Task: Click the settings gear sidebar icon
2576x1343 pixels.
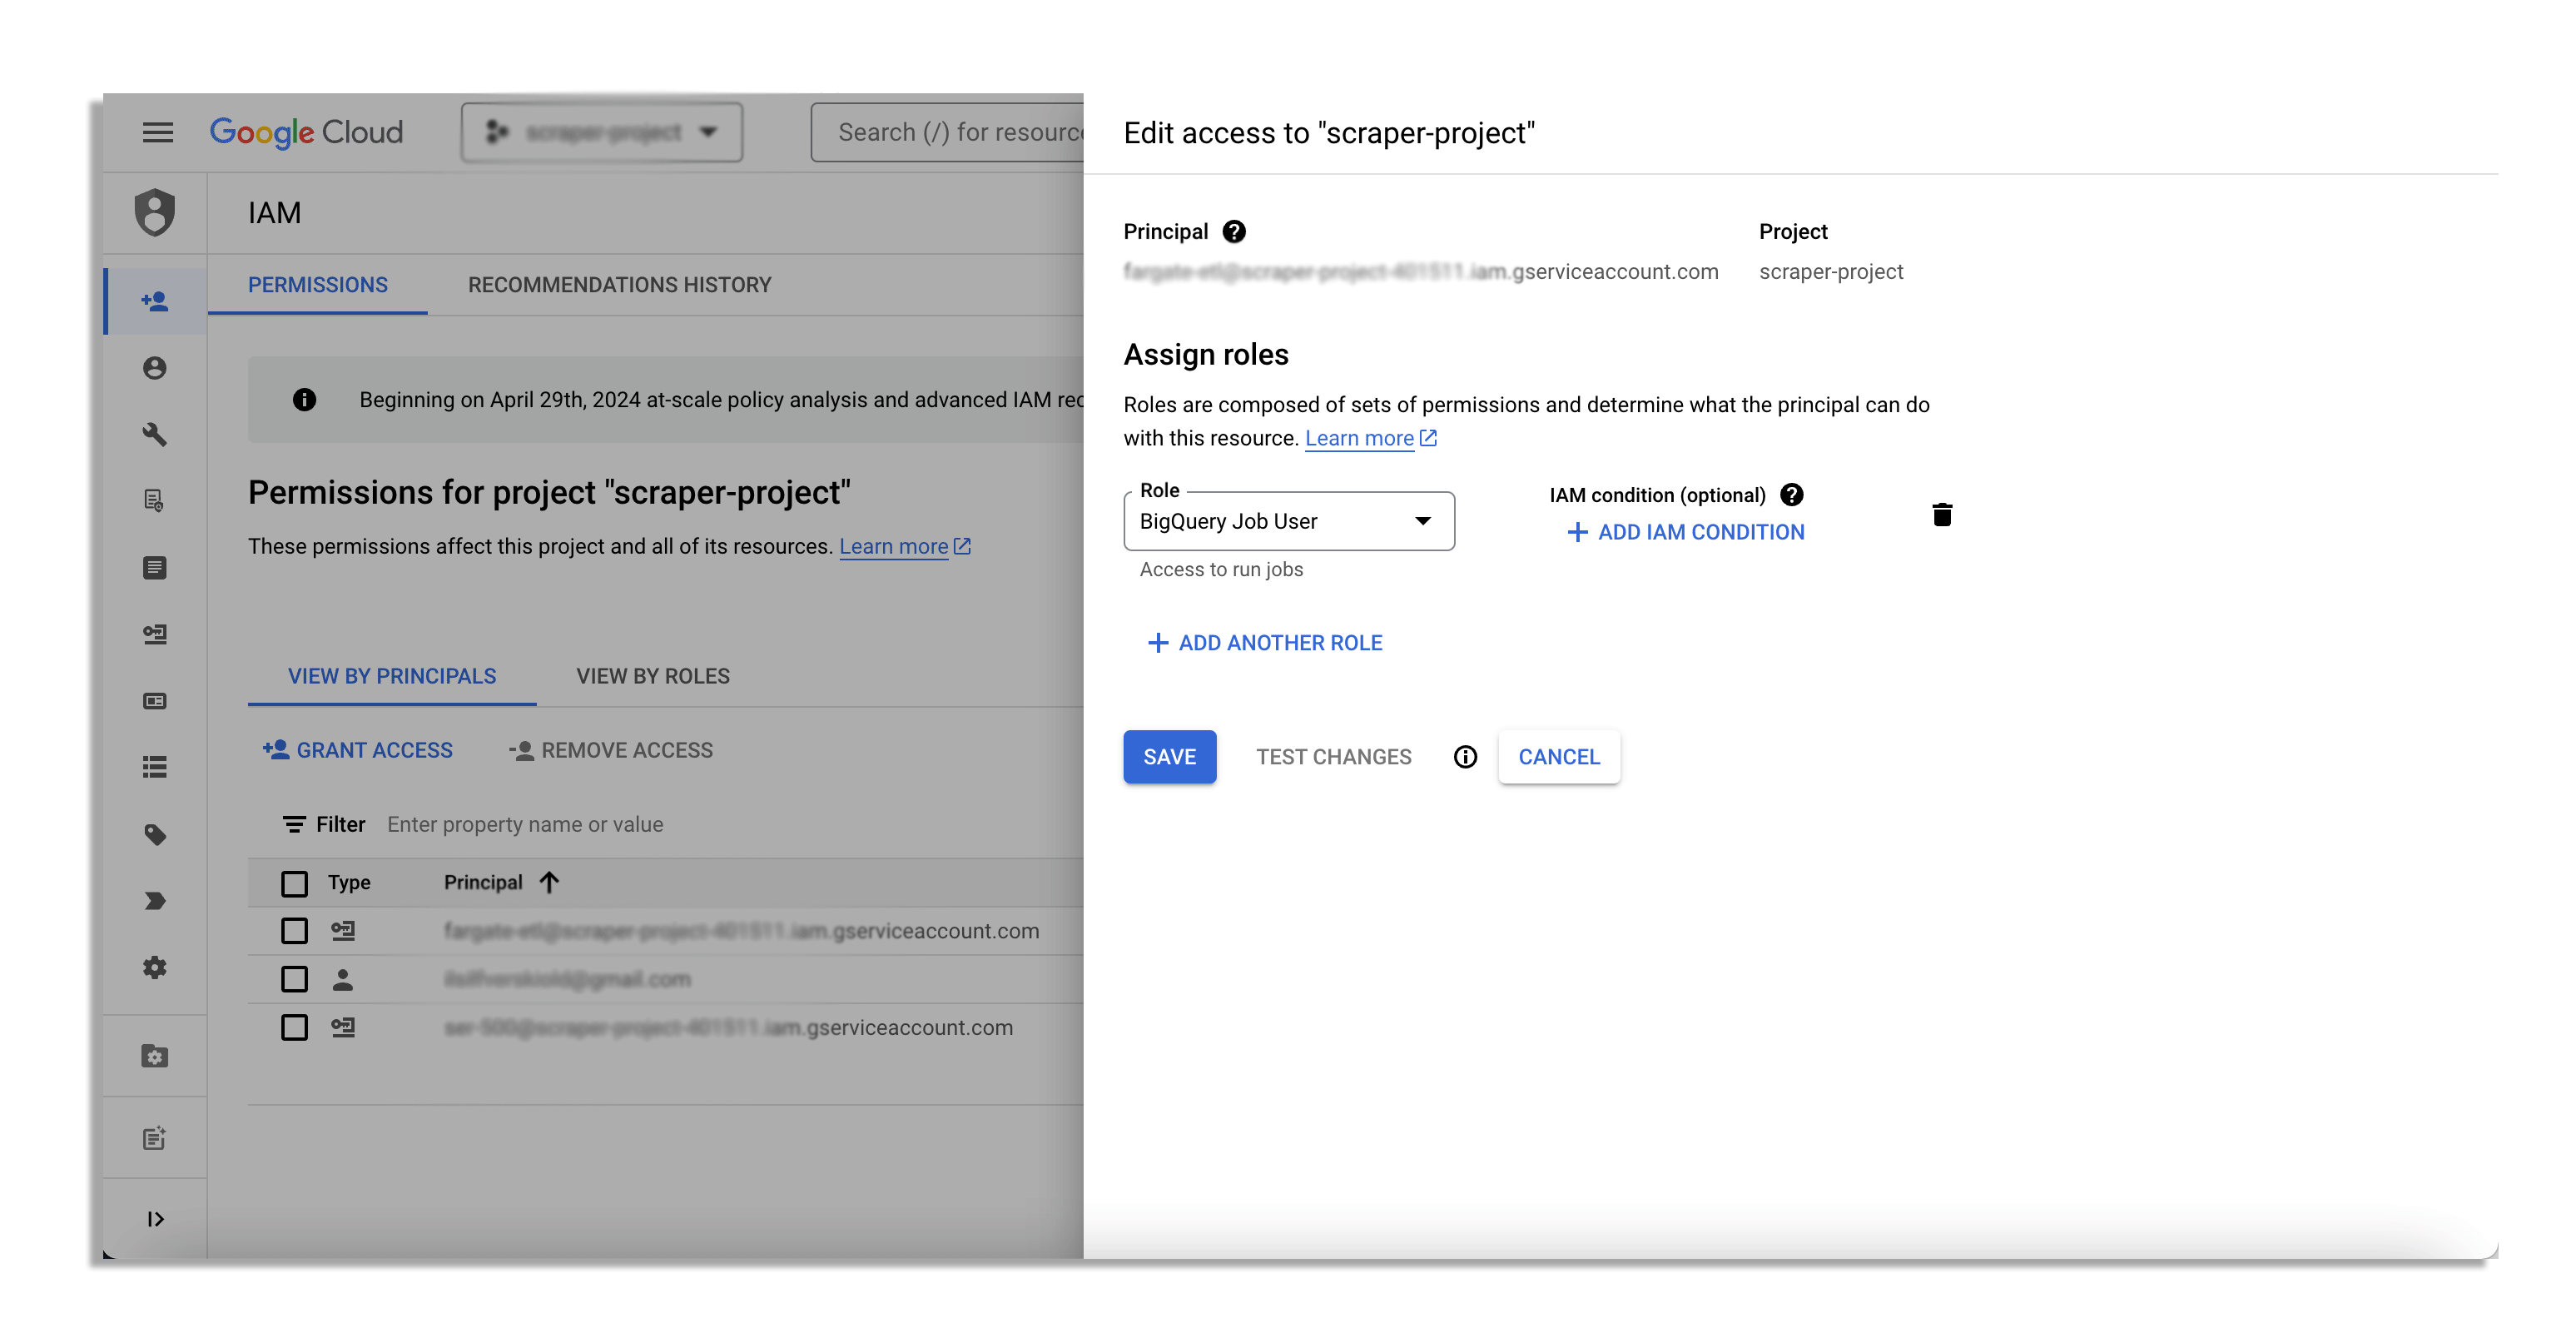Action: [x=155, y=967]
